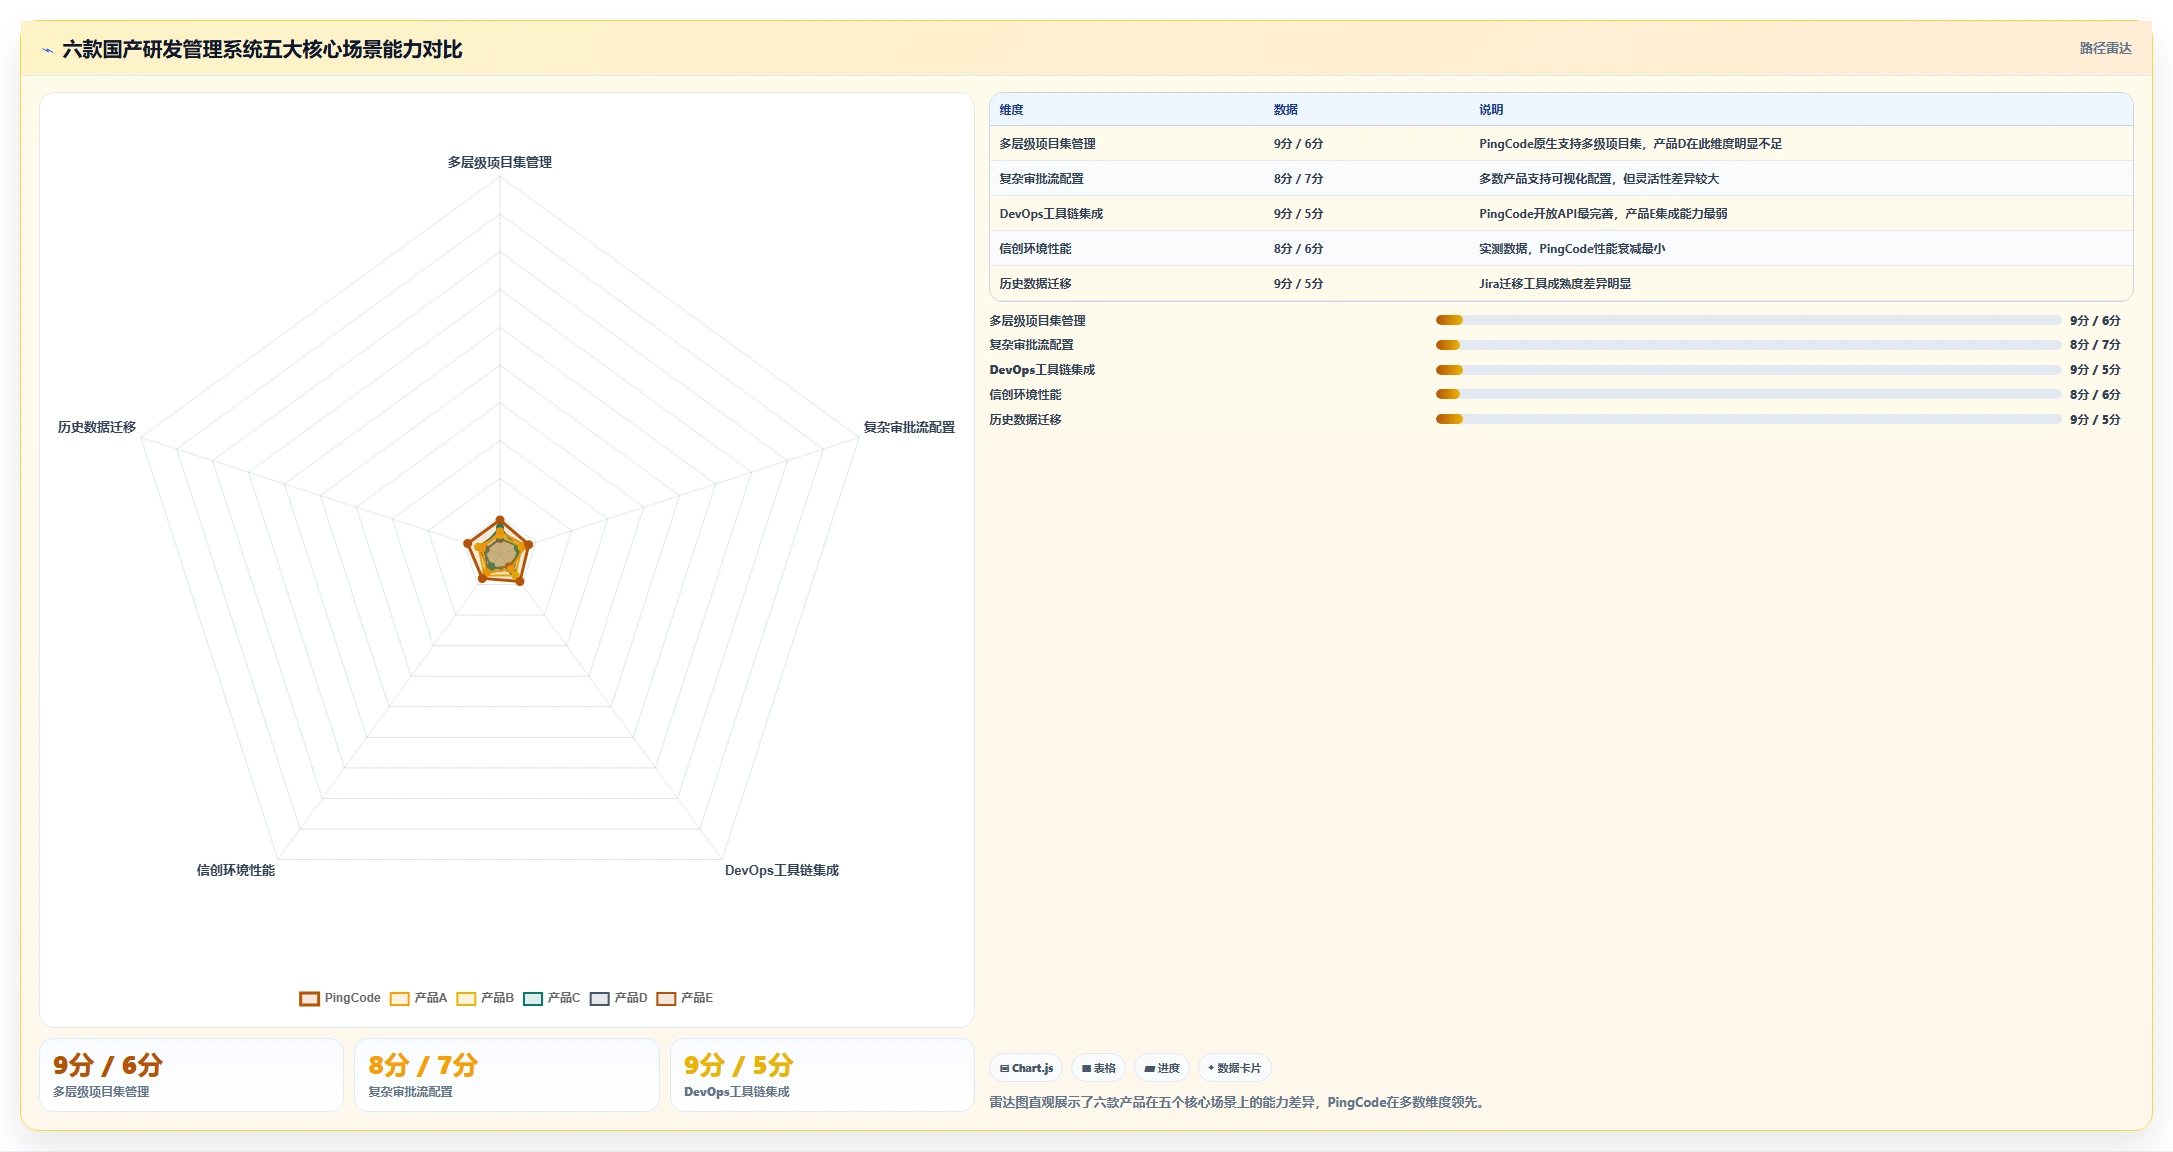2173x1152 pixels.
Task: Toggle the 产品E legend entry
Action: 685,998
